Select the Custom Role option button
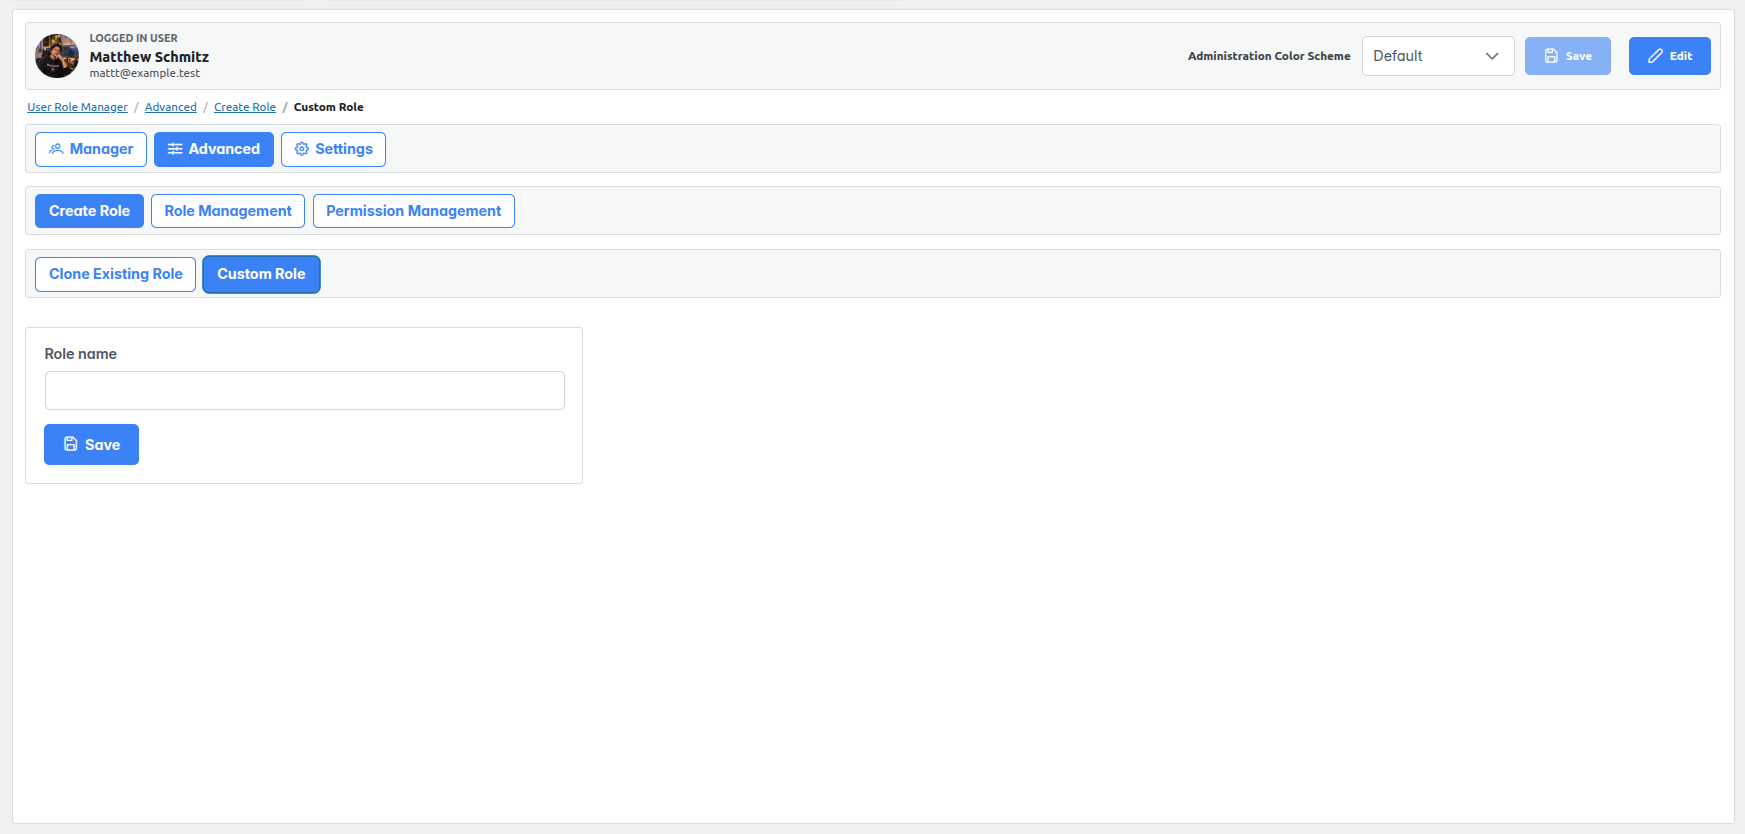Image resolution: width=1745 pixels, height=834 pixels. [261, 274]
